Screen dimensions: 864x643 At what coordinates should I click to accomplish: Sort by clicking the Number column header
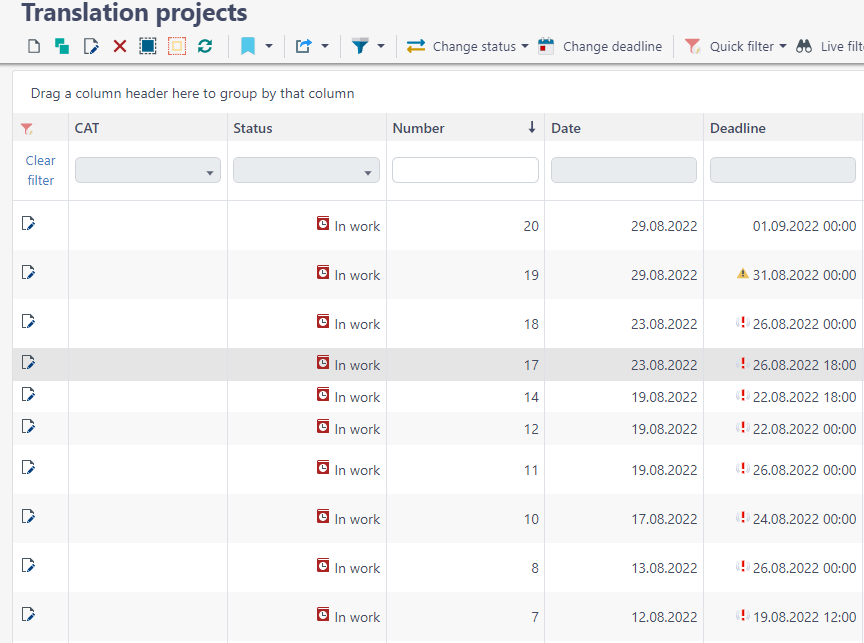click(x=418, y=128)
